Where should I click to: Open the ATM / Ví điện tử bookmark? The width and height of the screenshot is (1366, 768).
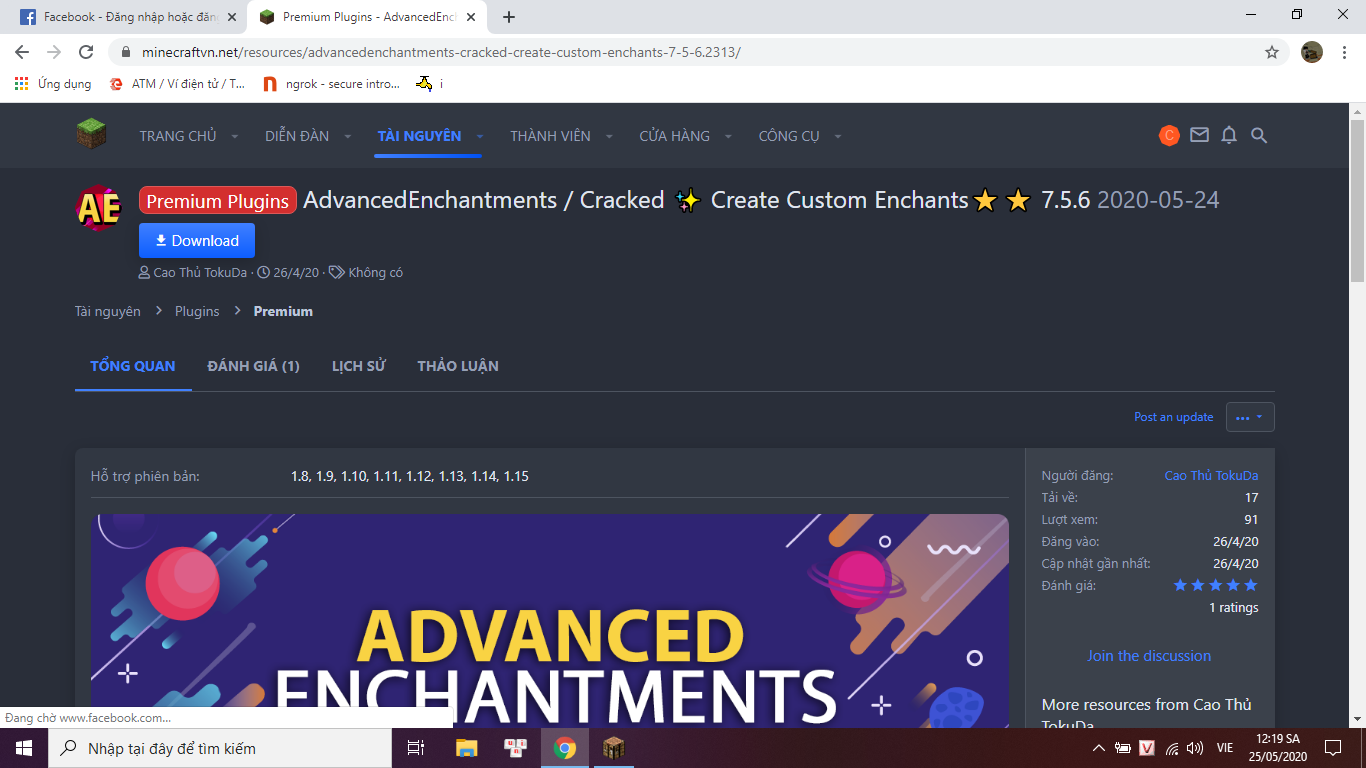[177, 84]
